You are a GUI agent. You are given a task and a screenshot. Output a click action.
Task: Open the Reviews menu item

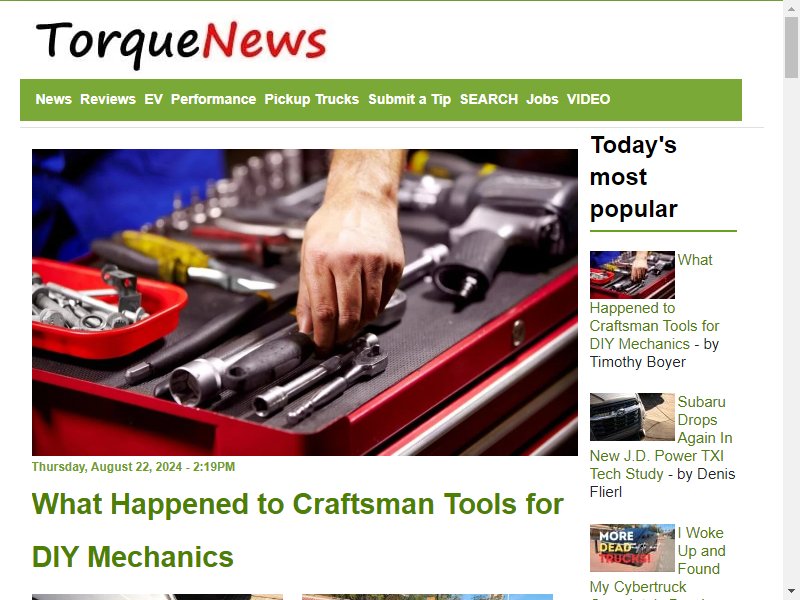(x=108, y=99)
